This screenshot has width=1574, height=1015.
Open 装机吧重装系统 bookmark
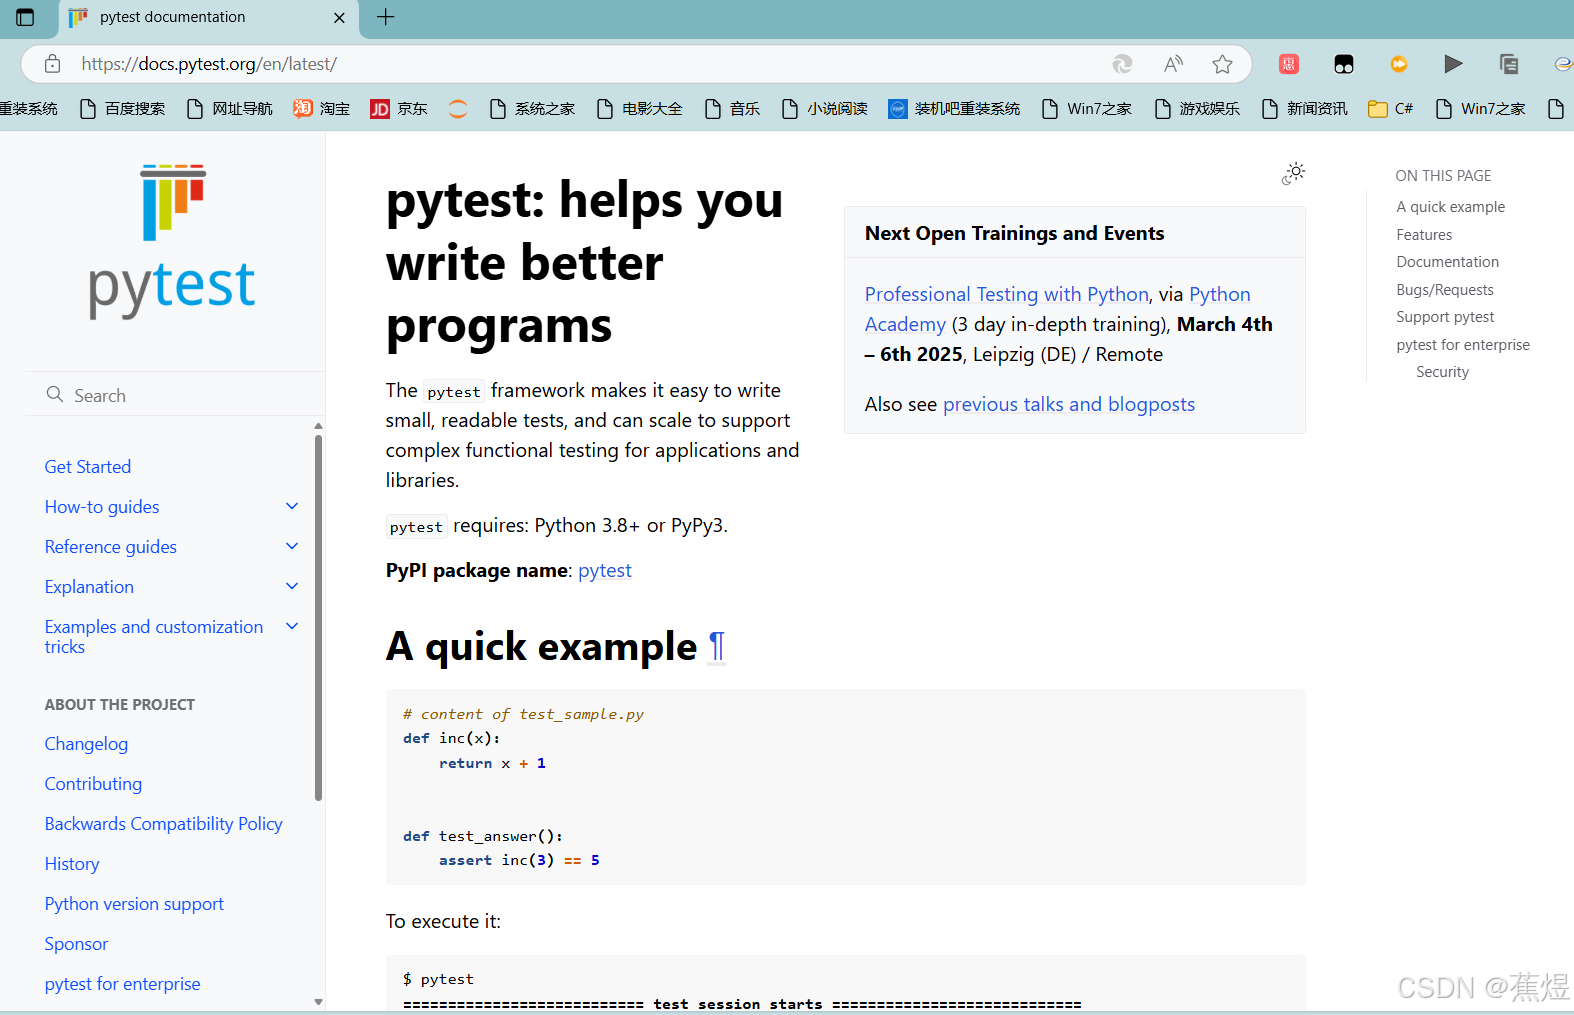point(954,108)
